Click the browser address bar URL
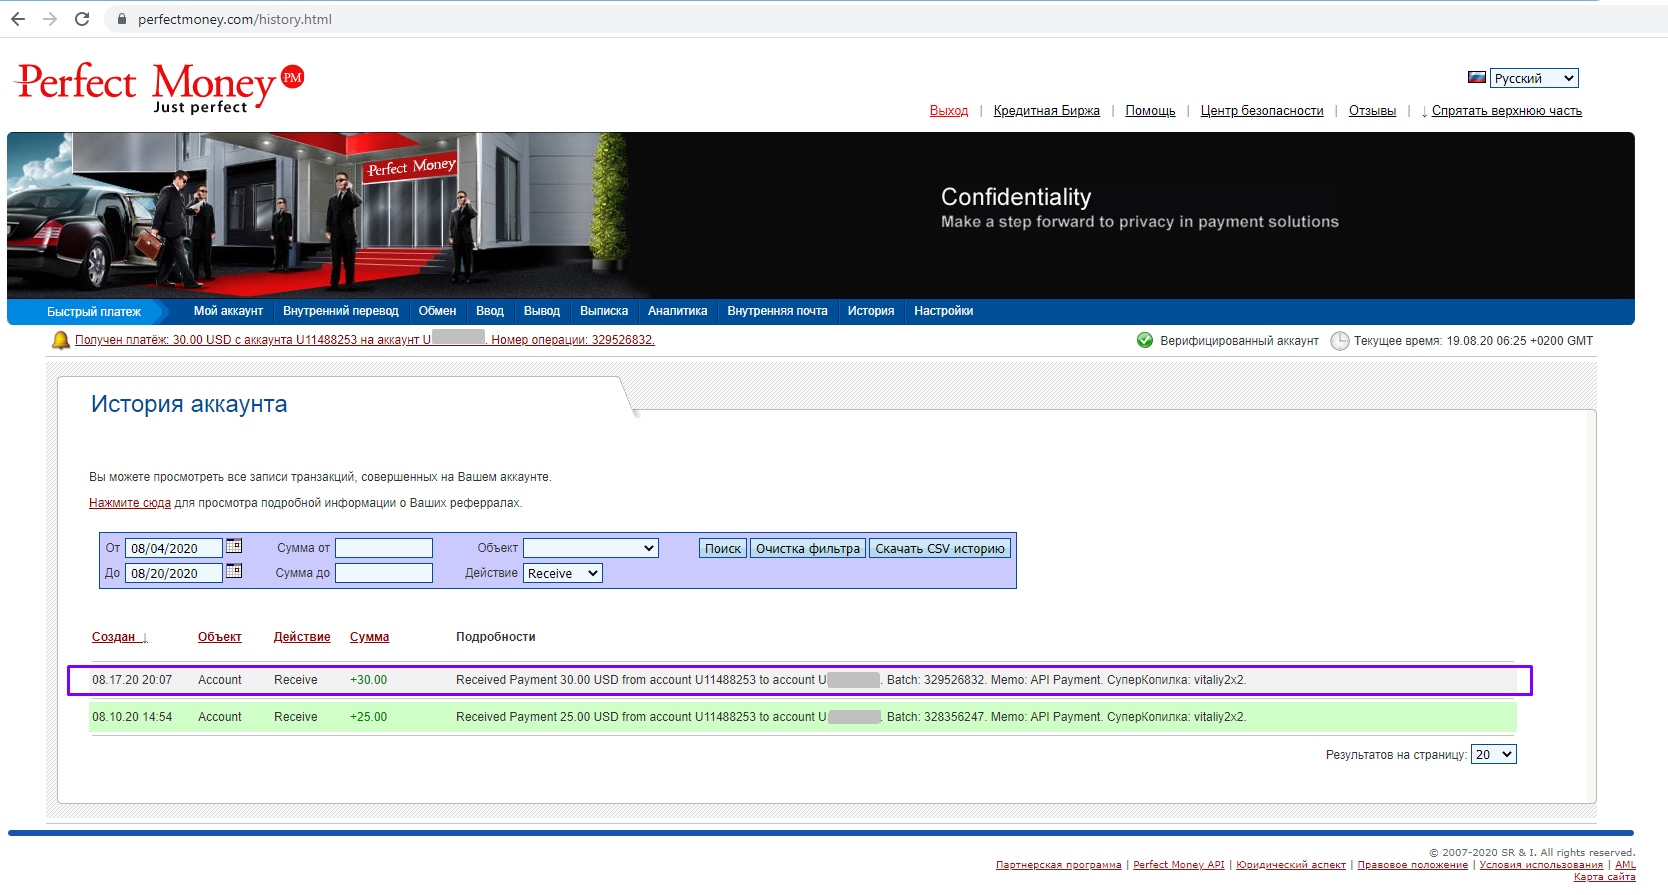This screenshot has height=895, width=1668. pyautogui.click(x=235, y=19)
